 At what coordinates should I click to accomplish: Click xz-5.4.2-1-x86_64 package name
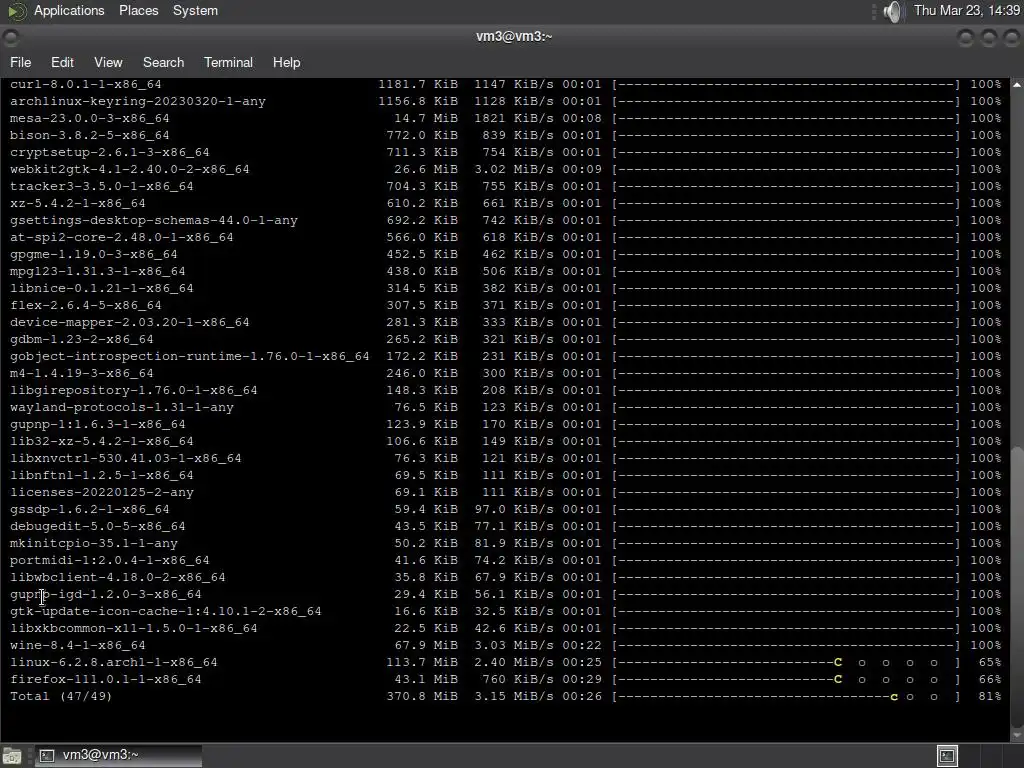tap(78, 203)
